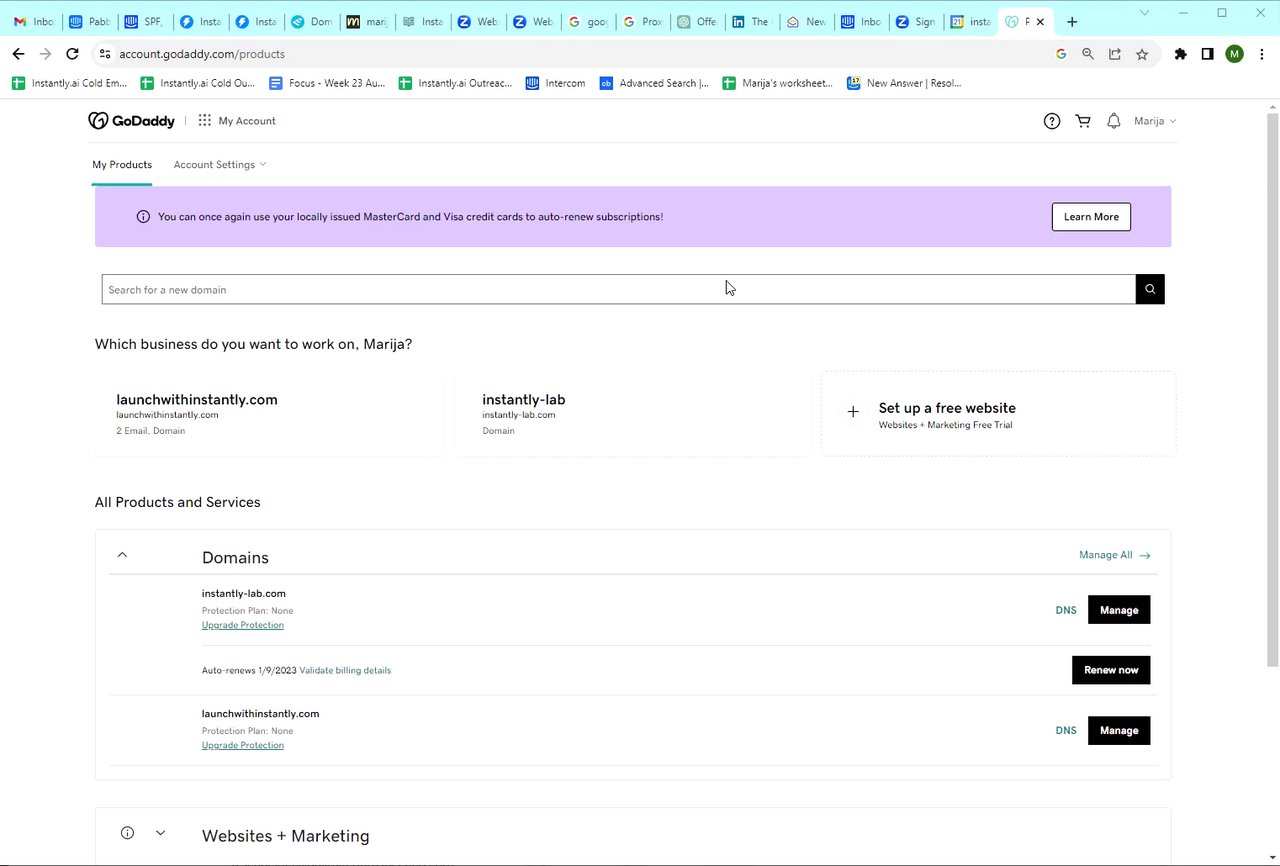Image resolution: width=1280 pixels, height=866 pixels.
Task: Click the launchwithinstantly.com domain name in Domains
Action: pyautogui.click(x=260, y=714)
